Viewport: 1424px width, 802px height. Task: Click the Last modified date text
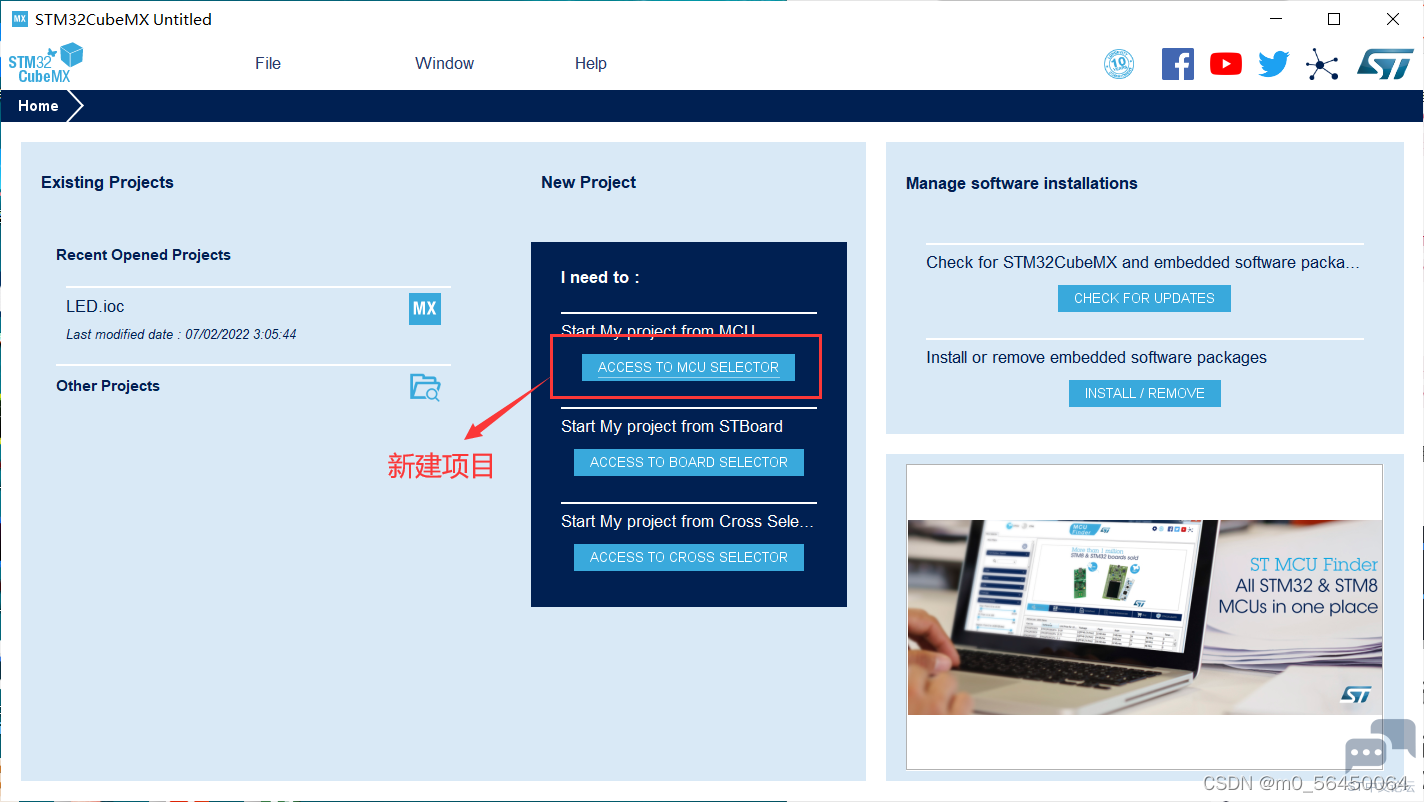[181, 334]
